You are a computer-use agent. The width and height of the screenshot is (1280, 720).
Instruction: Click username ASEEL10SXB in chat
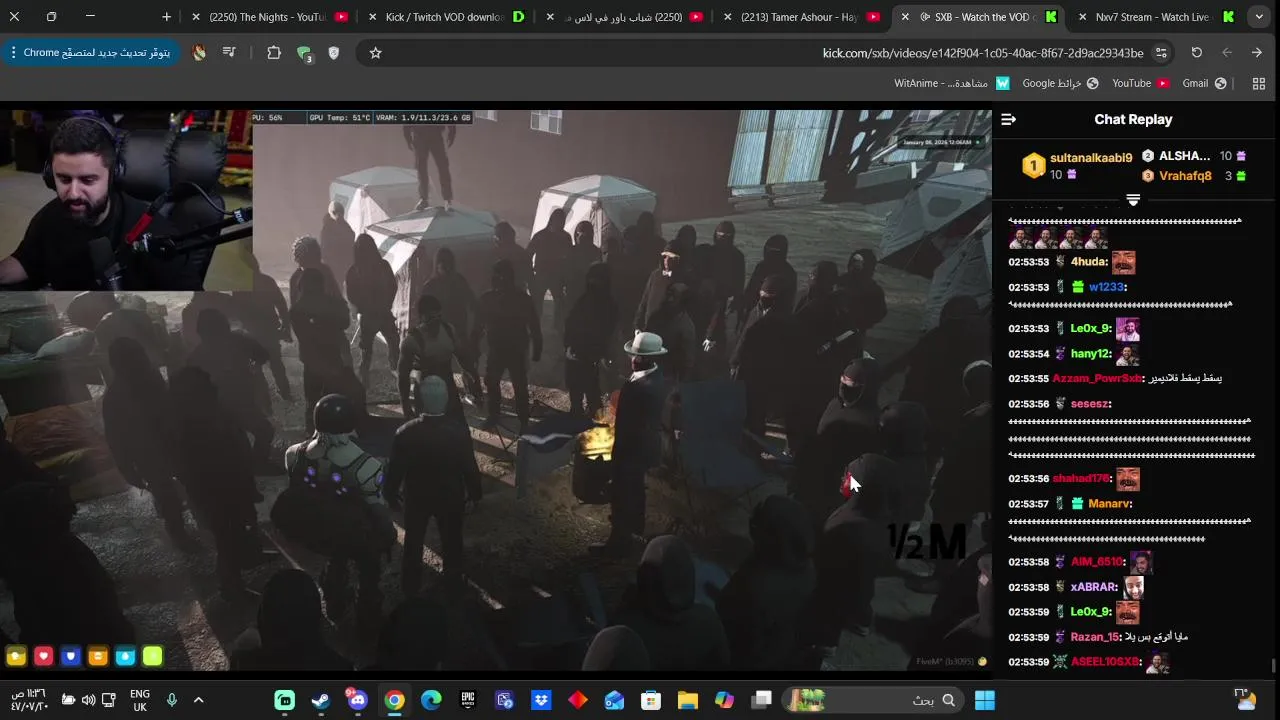click(x=1105, y=662)
